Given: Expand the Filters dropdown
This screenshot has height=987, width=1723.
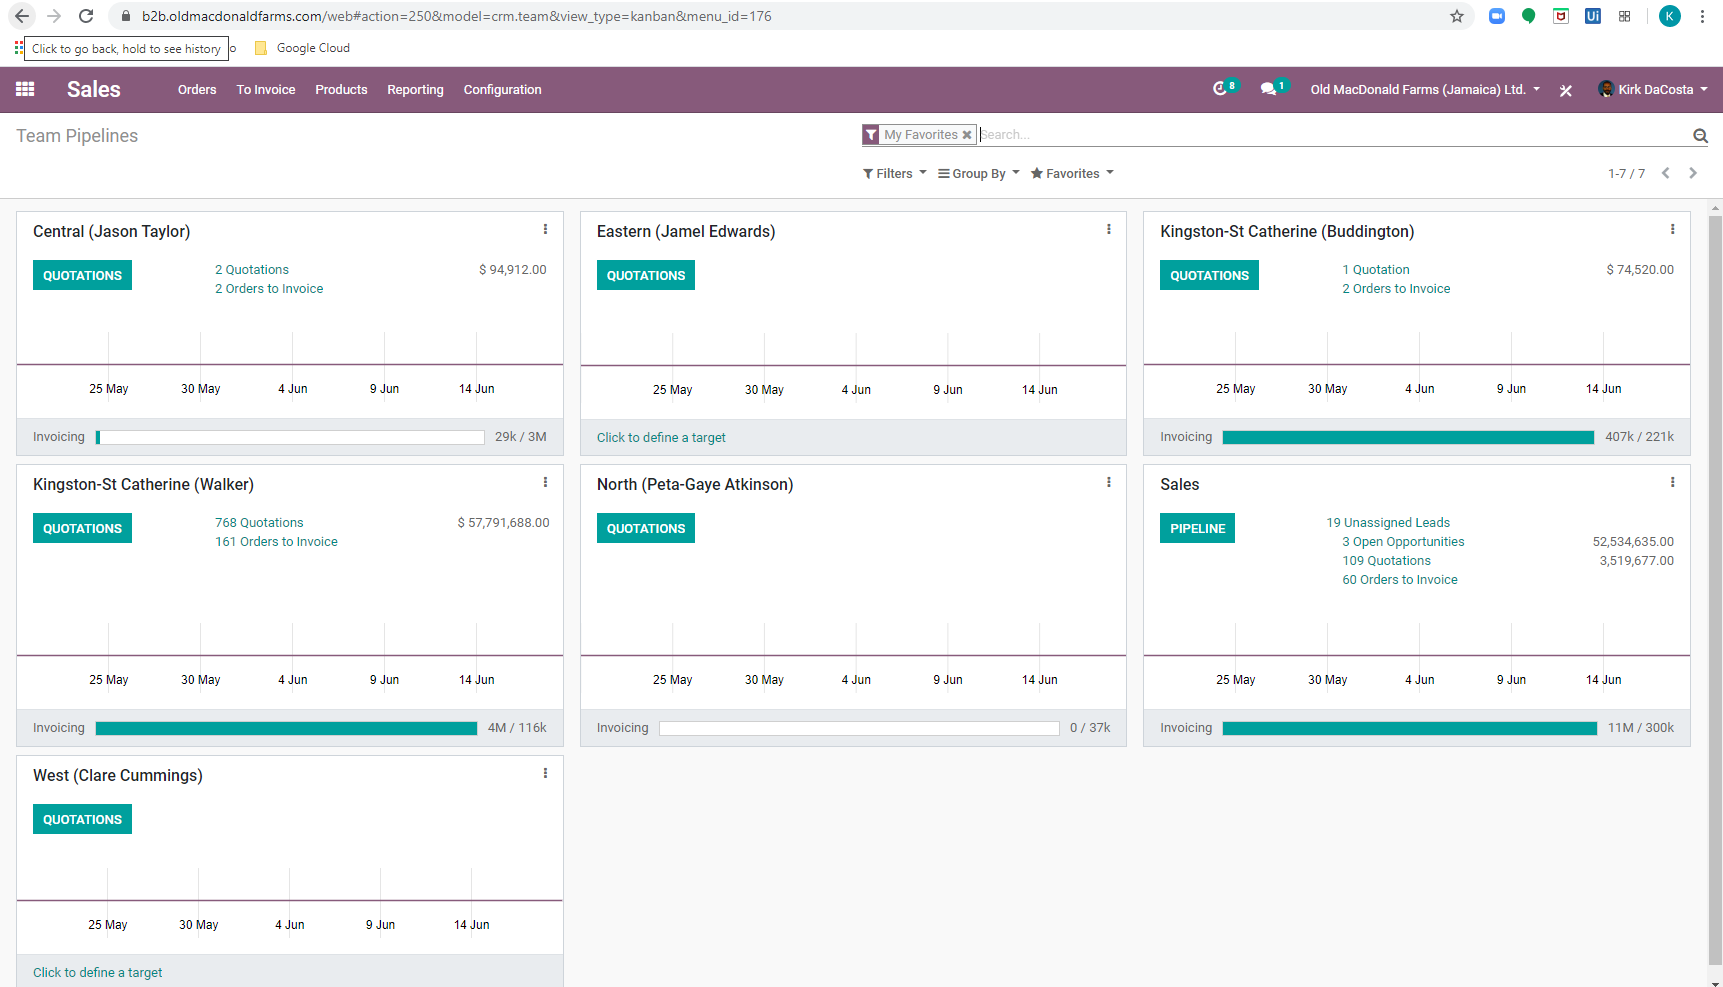Looking at the screenshot, I should [894, 174].
